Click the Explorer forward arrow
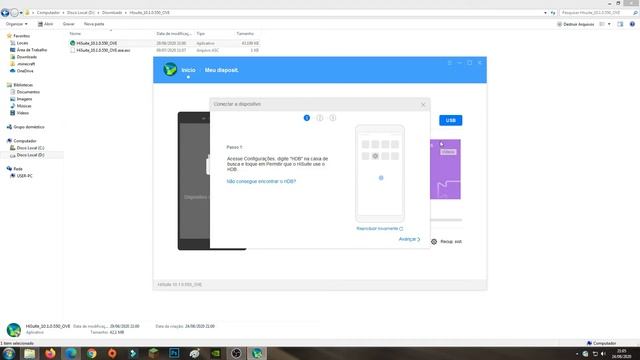Screen dimensions: 640x360 click(14, 13)
